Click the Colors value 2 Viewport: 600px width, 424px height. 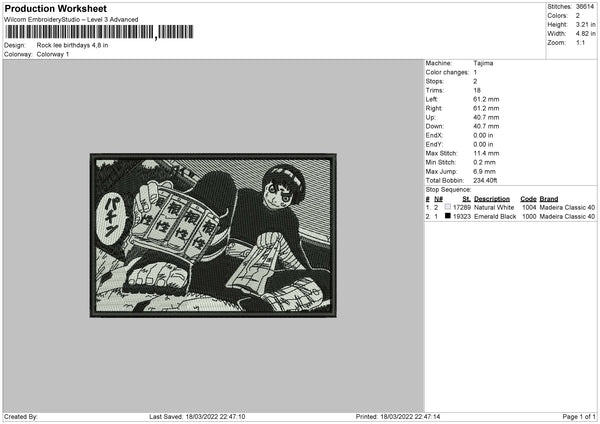577,16
